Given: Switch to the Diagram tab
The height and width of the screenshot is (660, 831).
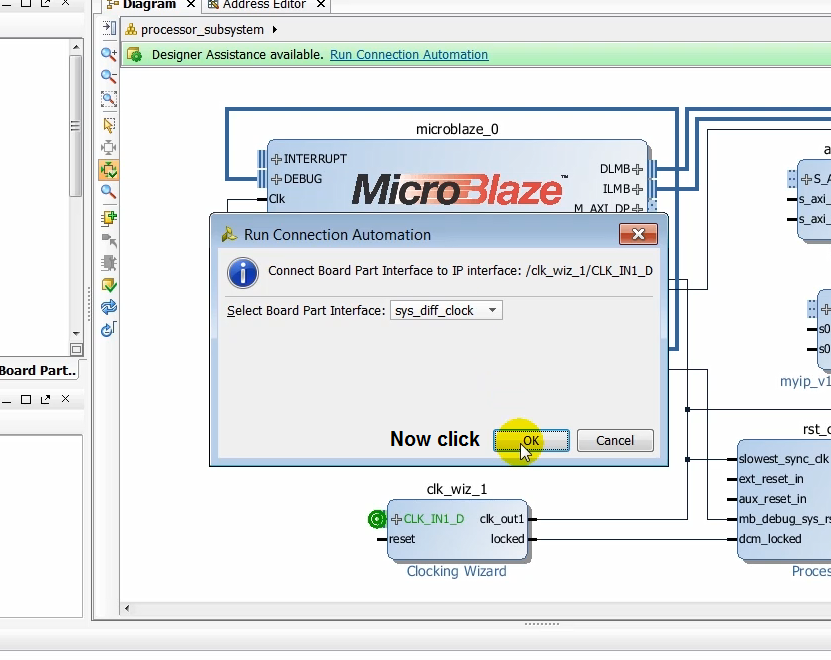Looking at the screenshot, I should (x=150, y=4).
